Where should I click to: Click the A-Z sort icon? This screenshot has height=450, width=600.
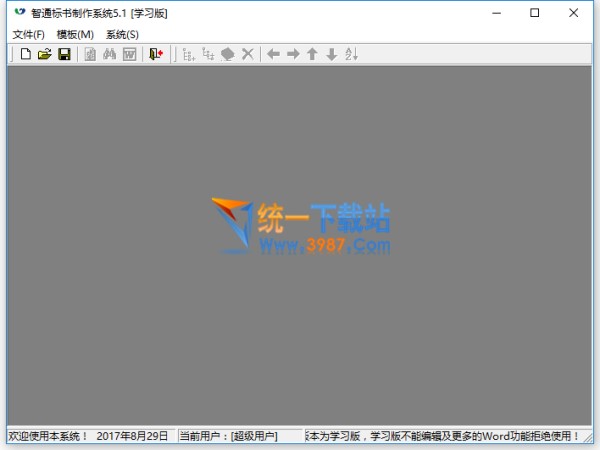(x=351, y=54)
